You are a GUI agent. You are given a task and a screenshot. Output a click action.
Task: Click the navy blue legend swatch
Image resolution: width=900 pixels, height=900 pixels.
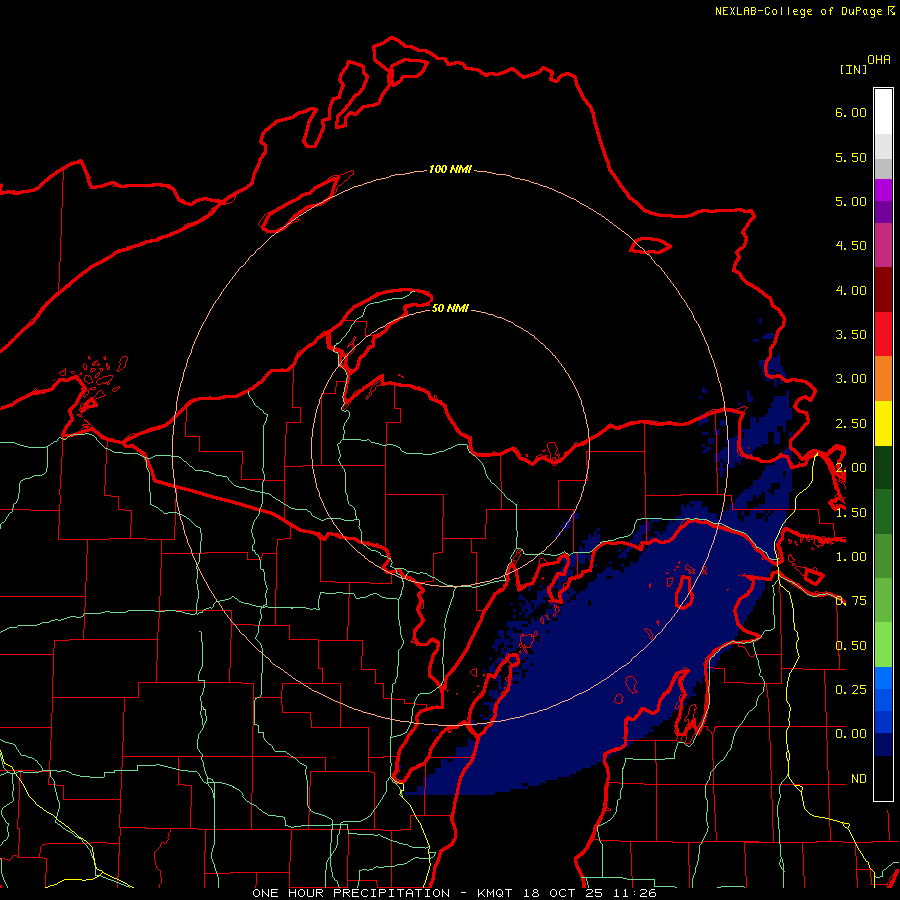883,744
